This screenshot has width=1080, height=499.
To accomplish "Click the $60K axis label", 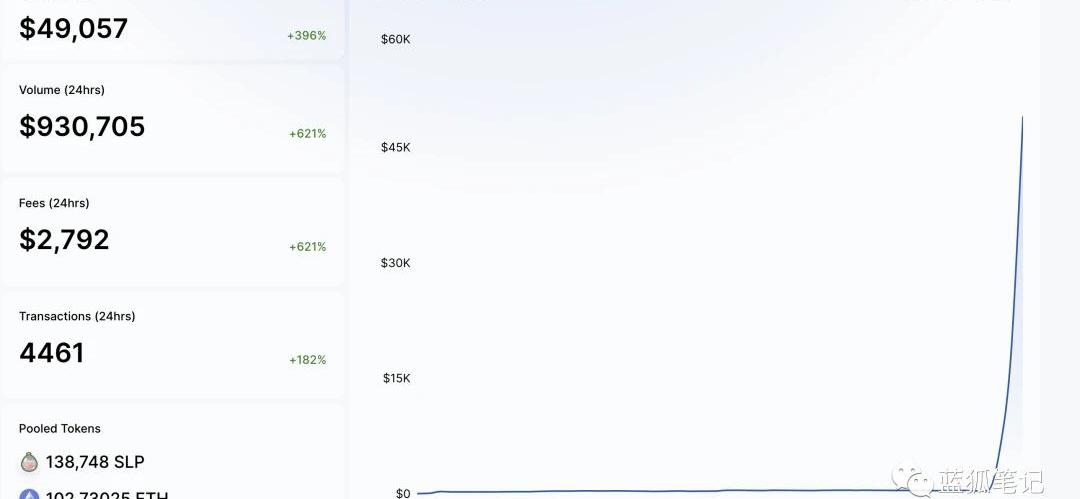I will (395, 39).
